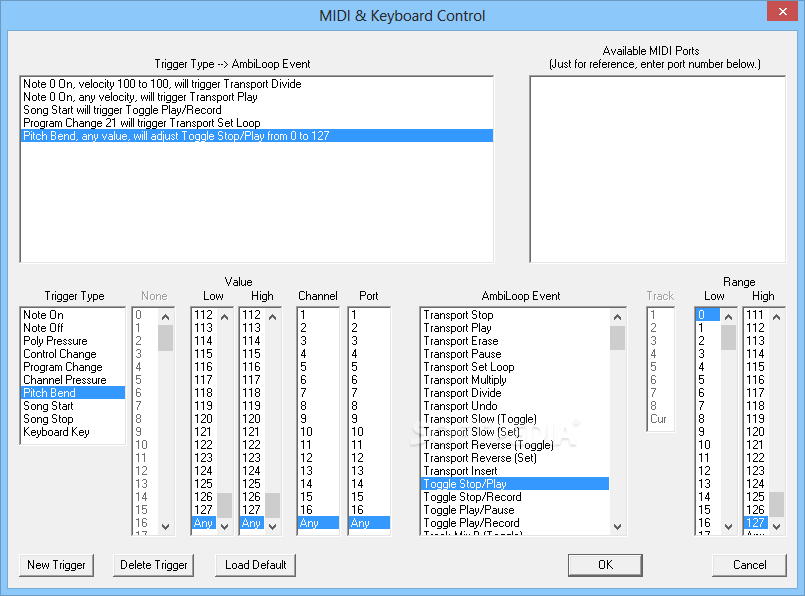805x596 pixels.
Task: Select 120 in Range High list
Action: 756,432
